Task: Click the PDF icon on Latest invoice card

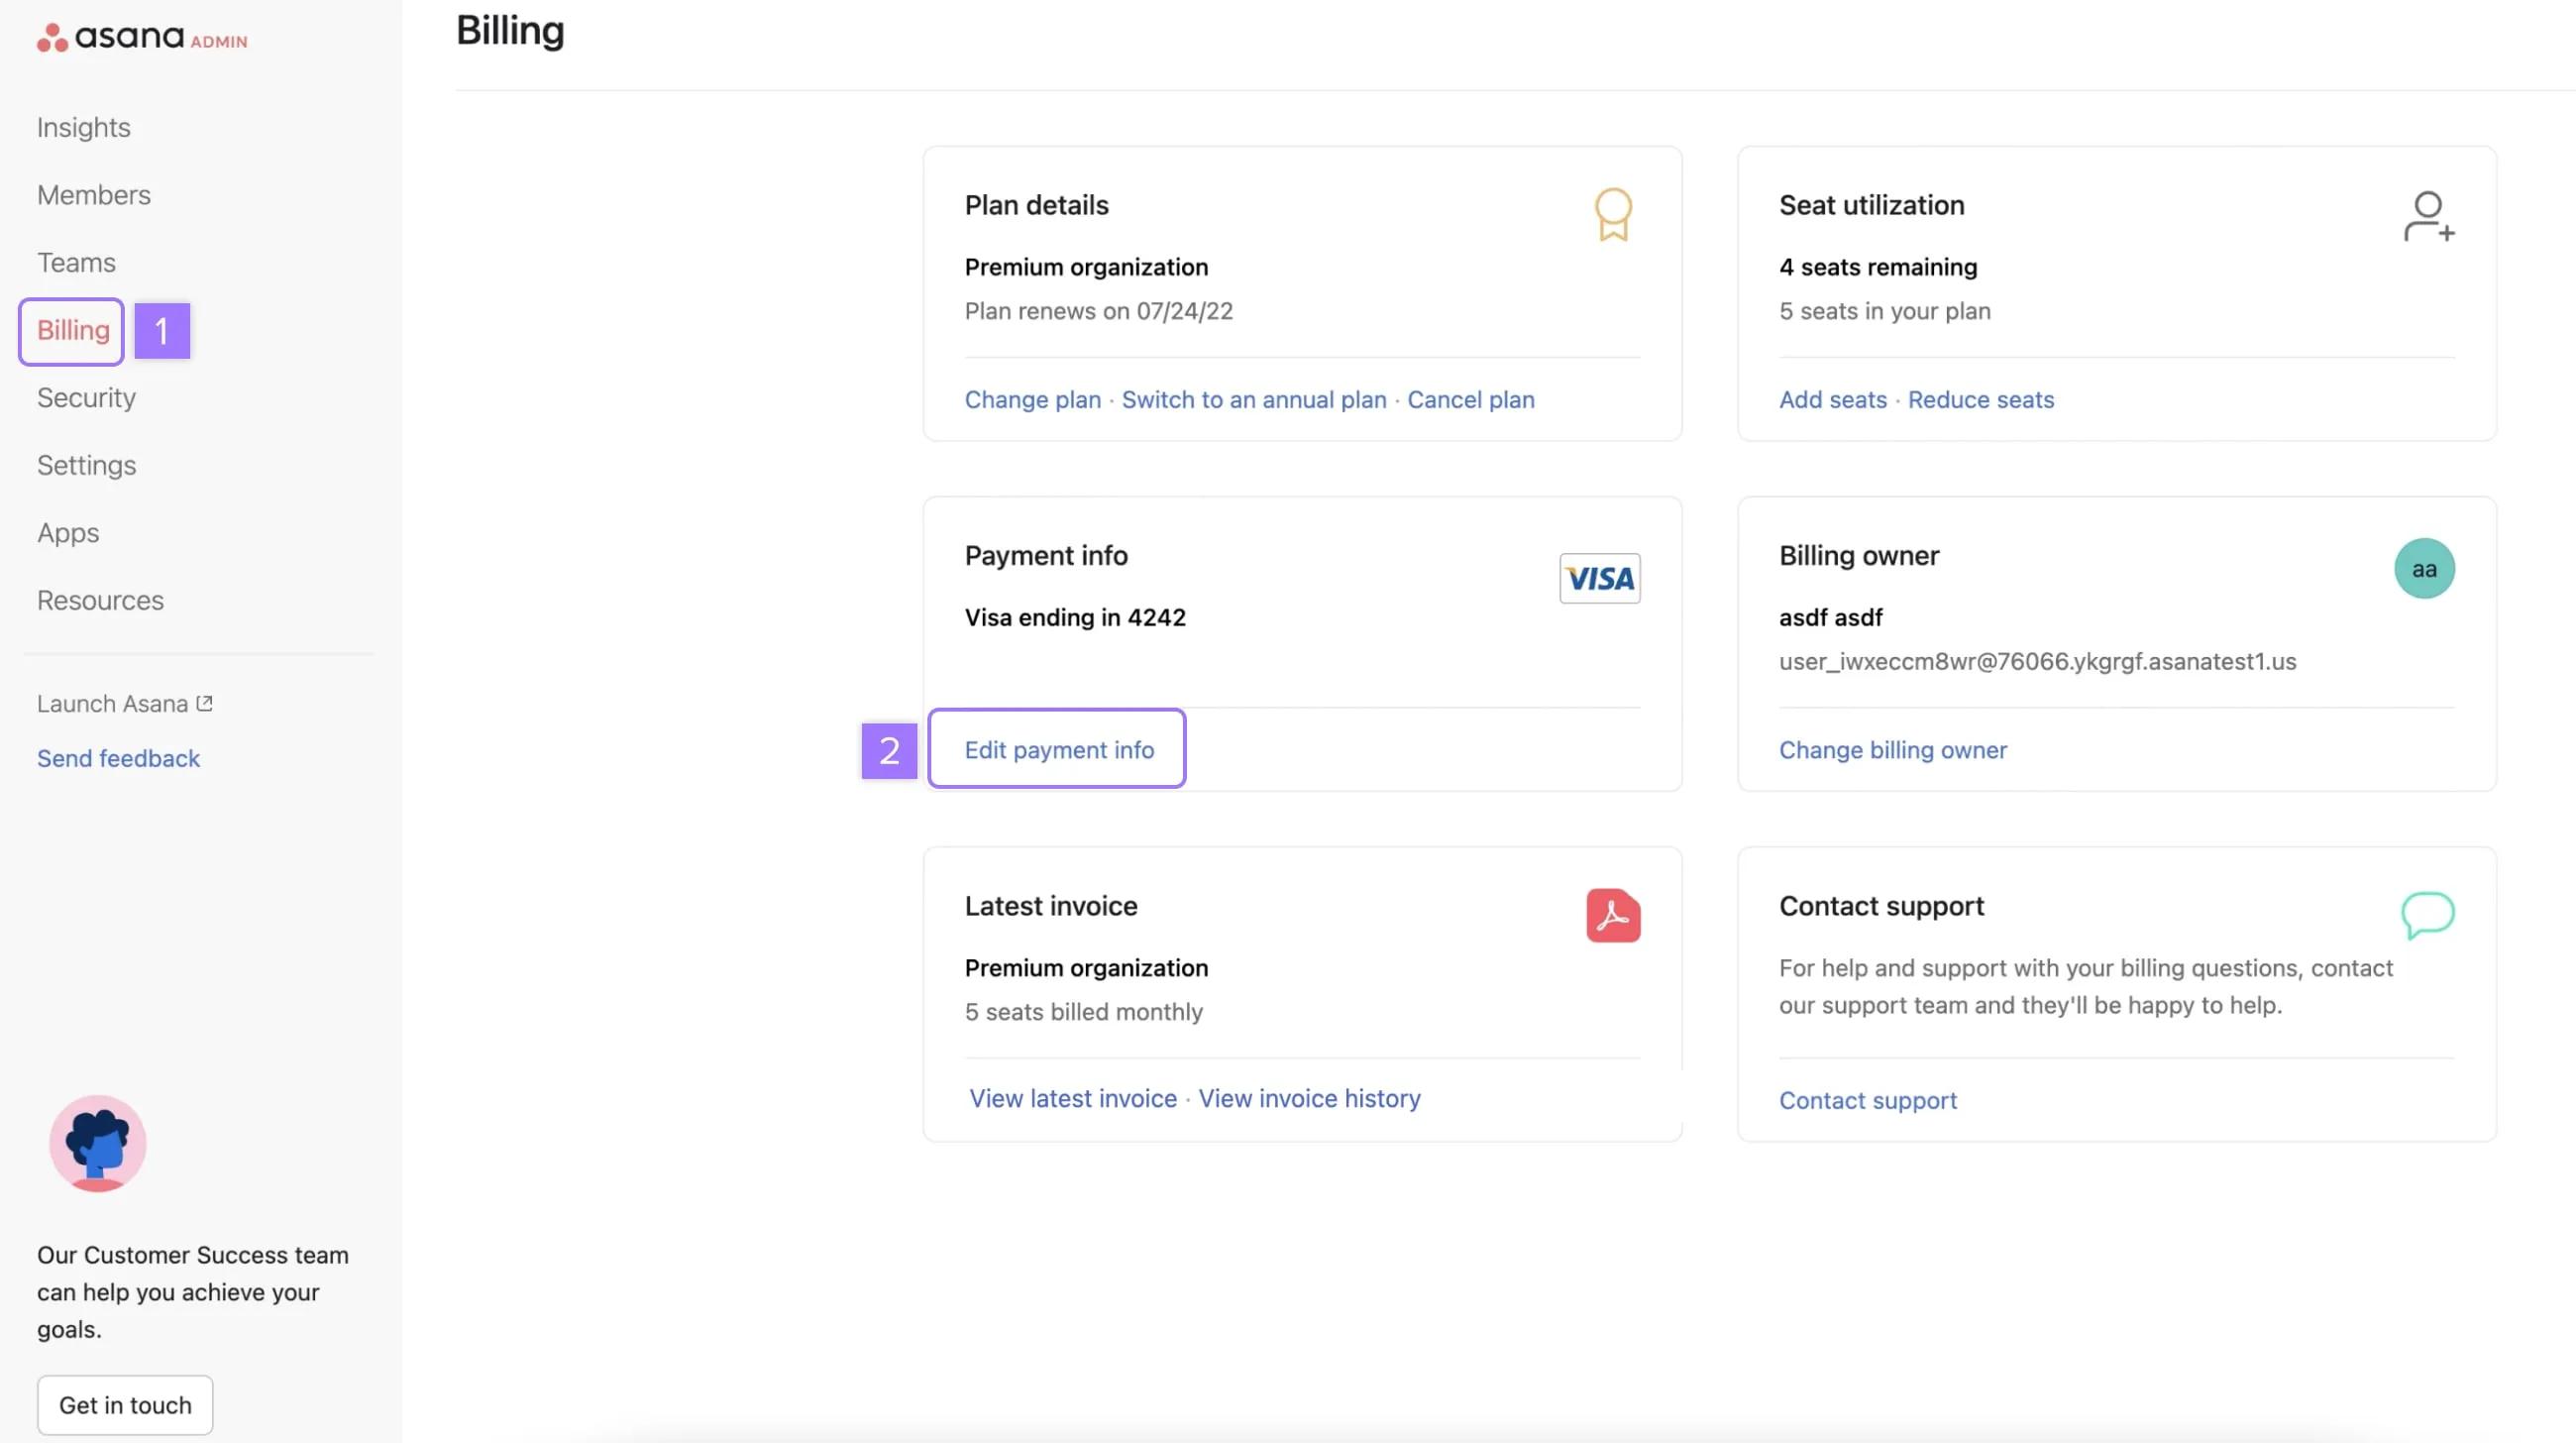Action: pyautogui.click(x=1612, y=915)
